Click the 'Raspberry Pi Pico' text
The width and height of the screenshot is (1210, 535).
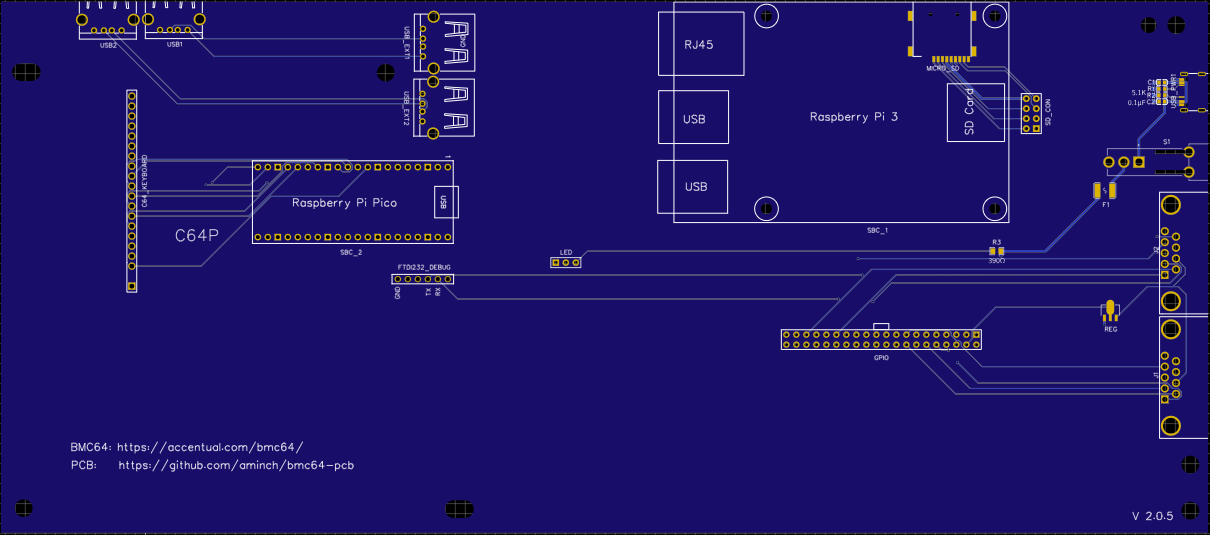(344, 203)
